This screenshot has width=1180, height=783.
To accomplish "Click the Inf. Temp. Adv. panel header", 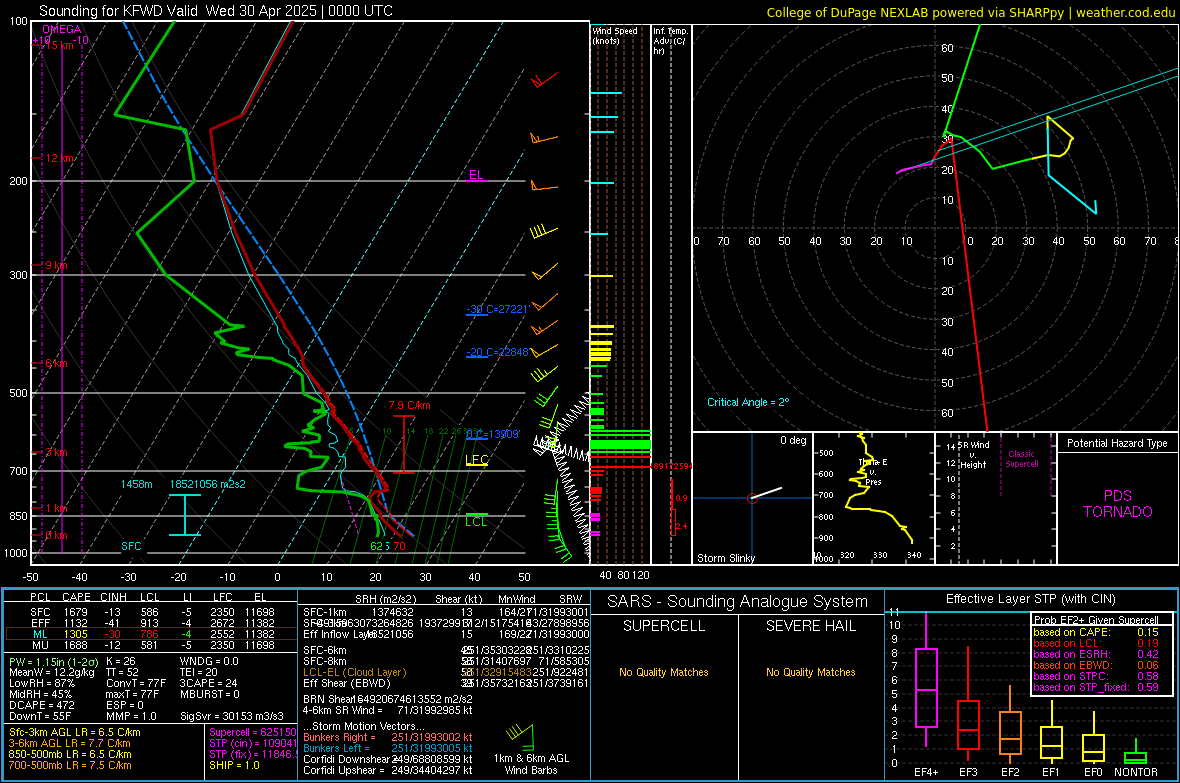I will point(670,41).
